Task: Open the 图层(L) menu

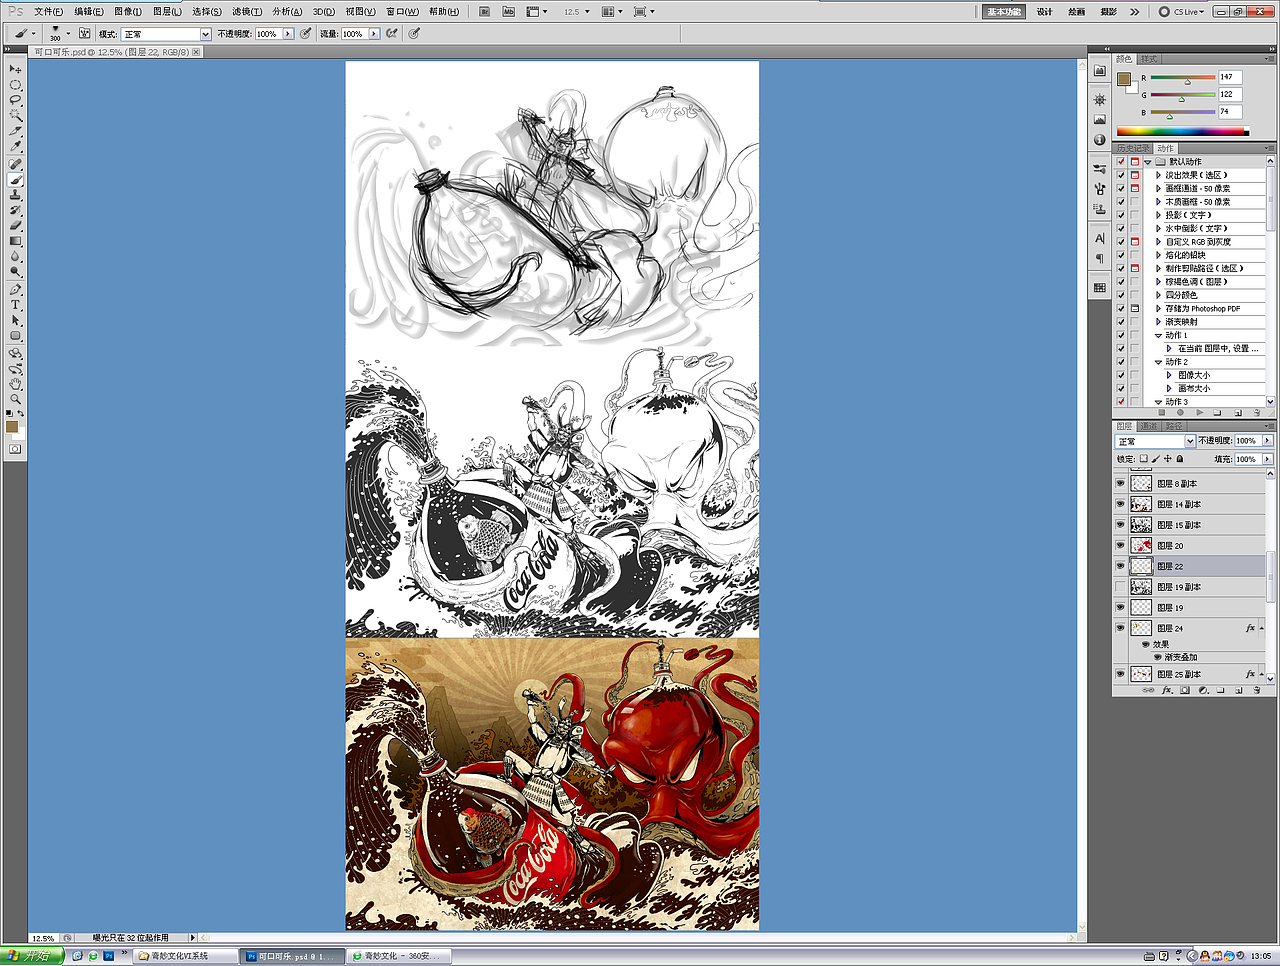Action: (x=168, y=12)
